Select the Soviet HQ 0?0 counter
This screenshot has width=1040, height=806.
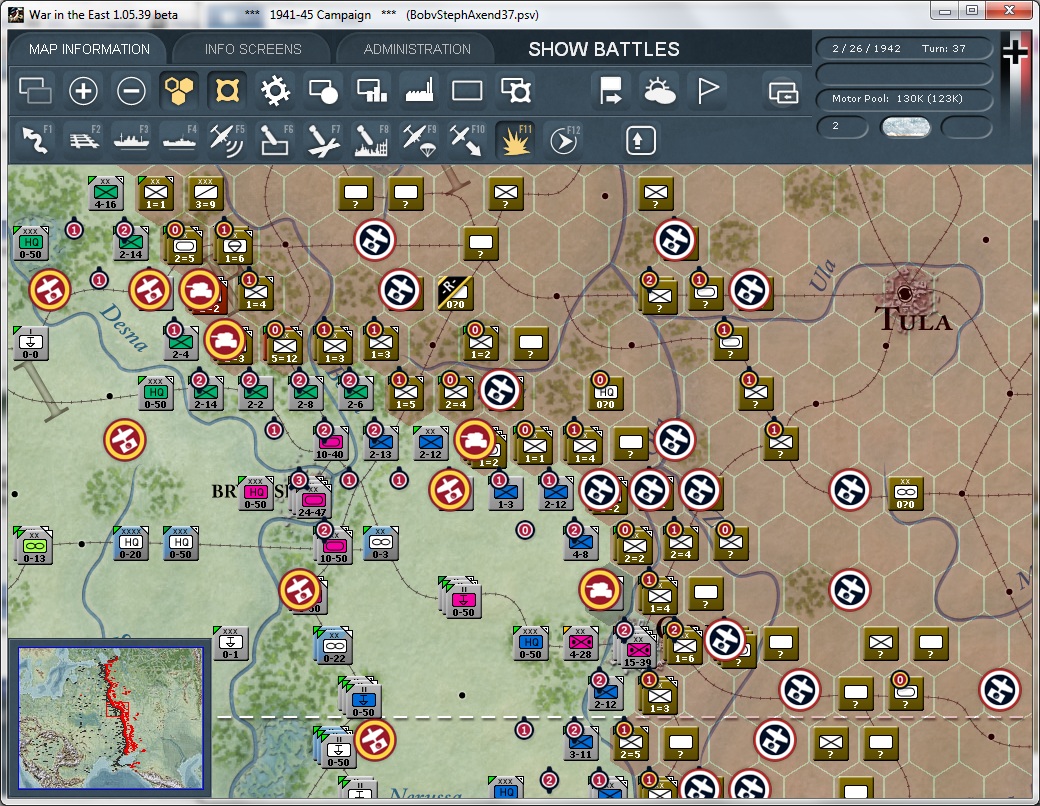point(604,393)
